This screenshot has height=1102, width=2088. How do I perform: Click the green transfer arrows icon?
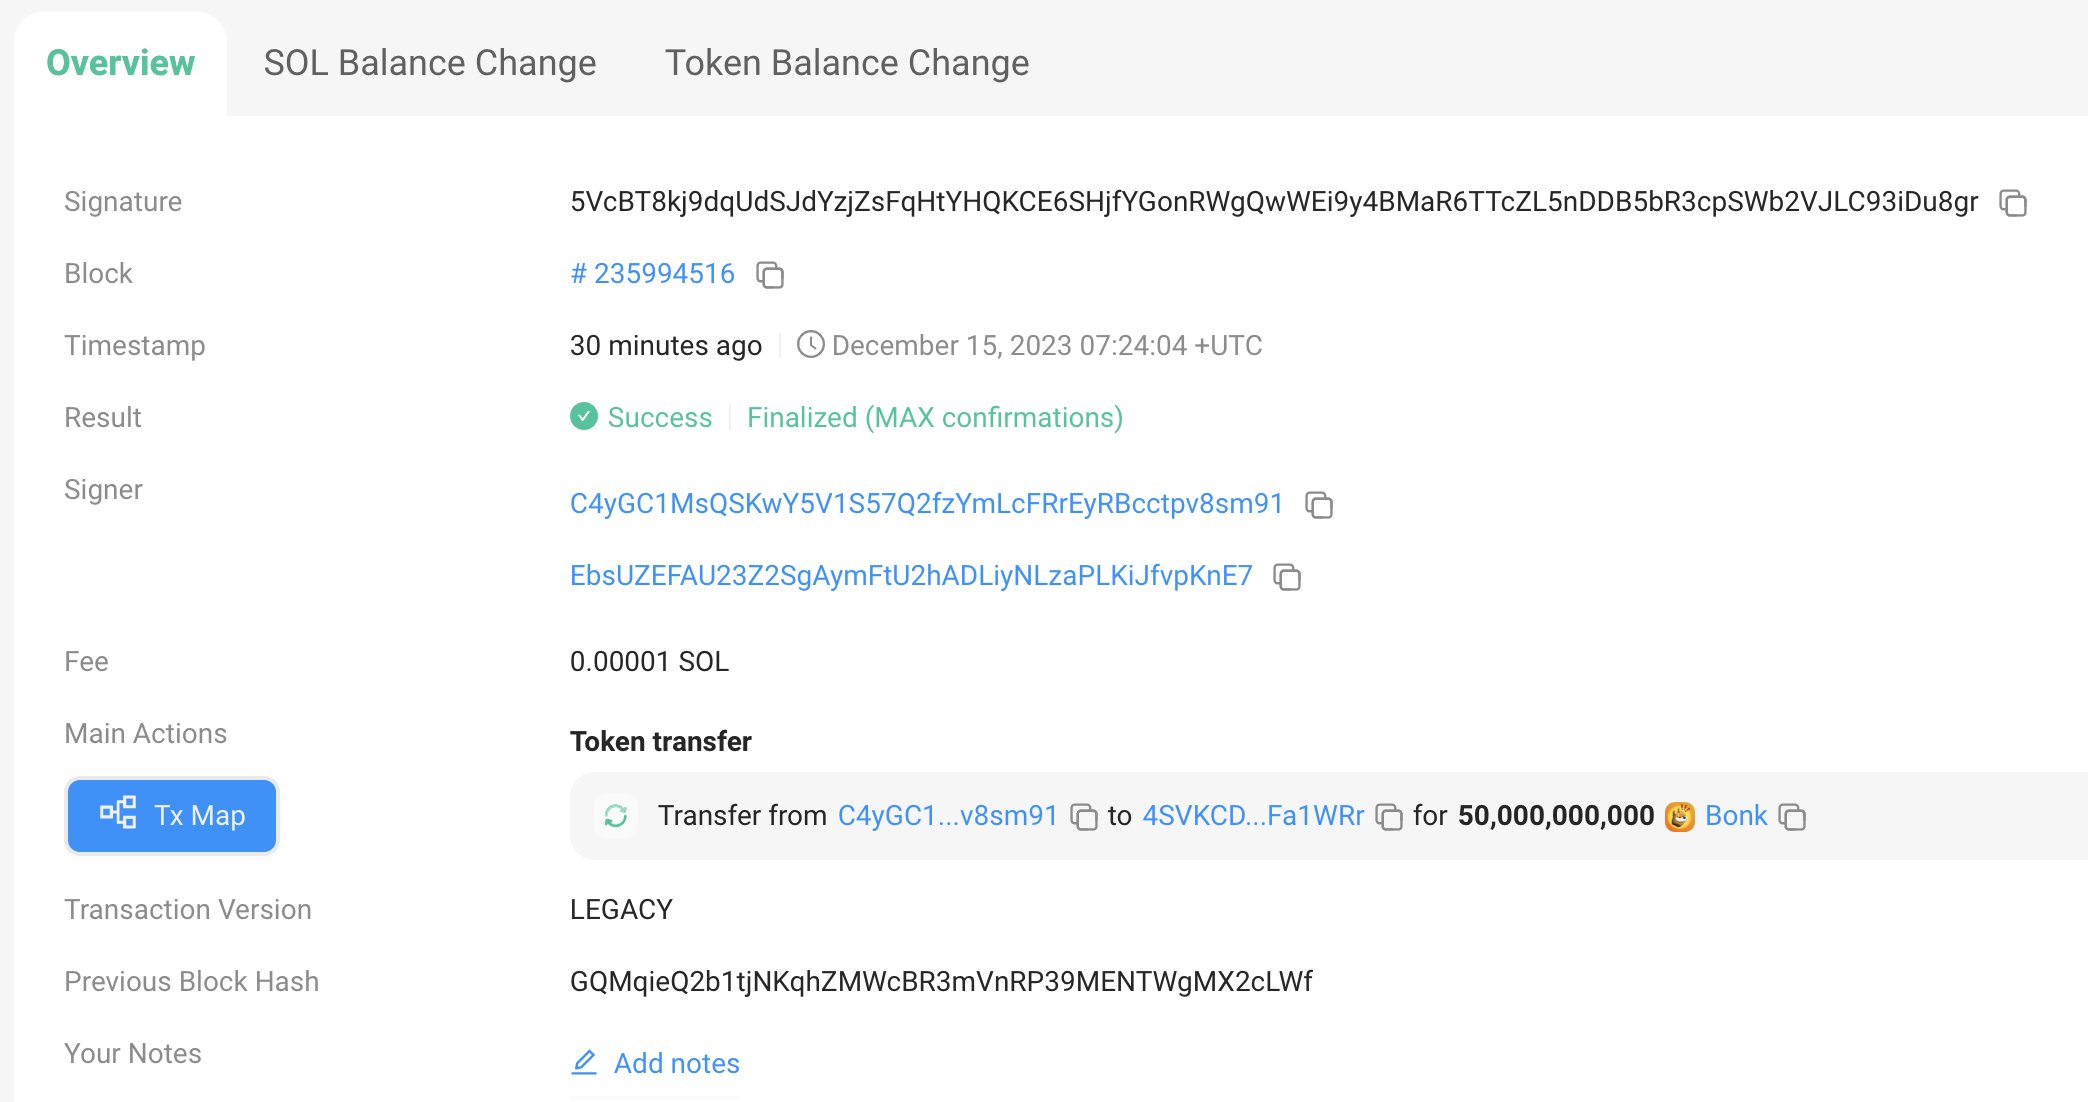616,816
